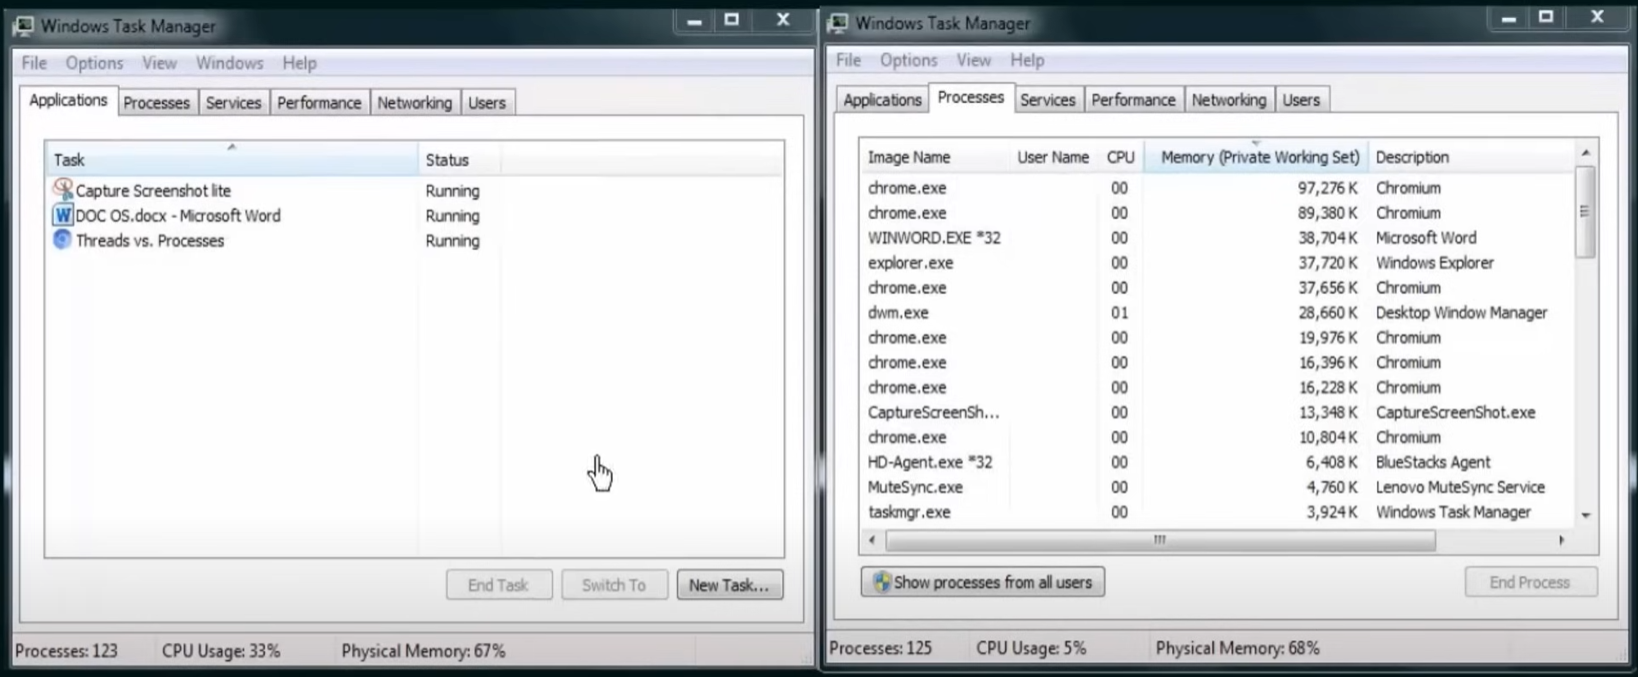Click the End Task button
1638x677 pixels.
coord(499,585)
